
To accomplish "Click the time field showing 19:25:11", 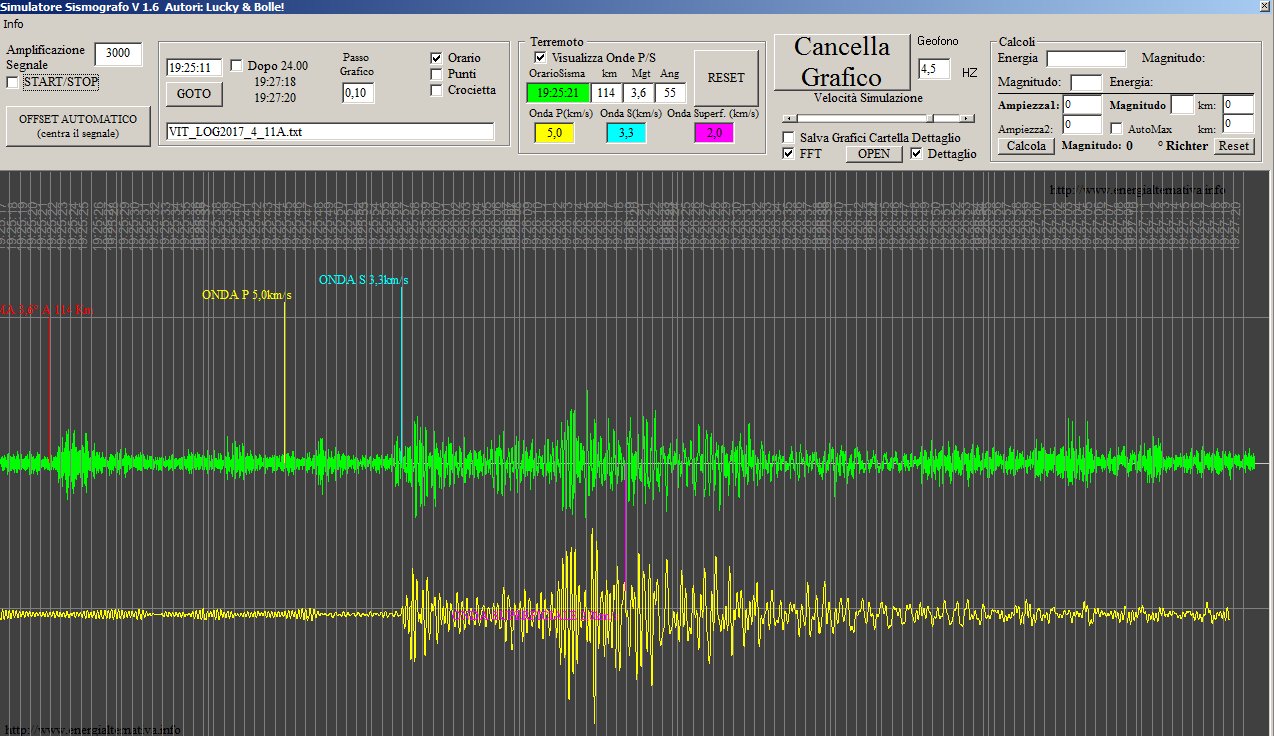I will tap(194, 68).
